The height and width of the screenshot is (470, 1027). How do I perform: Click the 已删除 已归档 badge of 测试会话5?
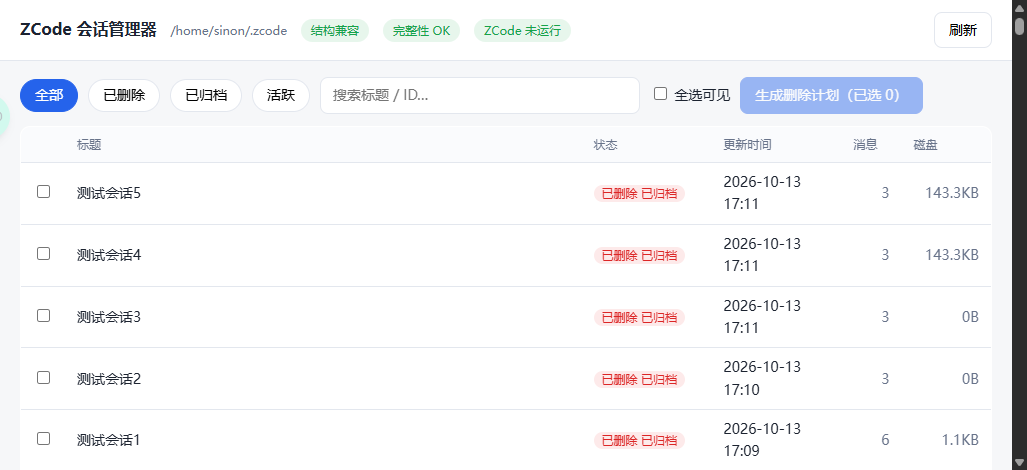(639, 193)
